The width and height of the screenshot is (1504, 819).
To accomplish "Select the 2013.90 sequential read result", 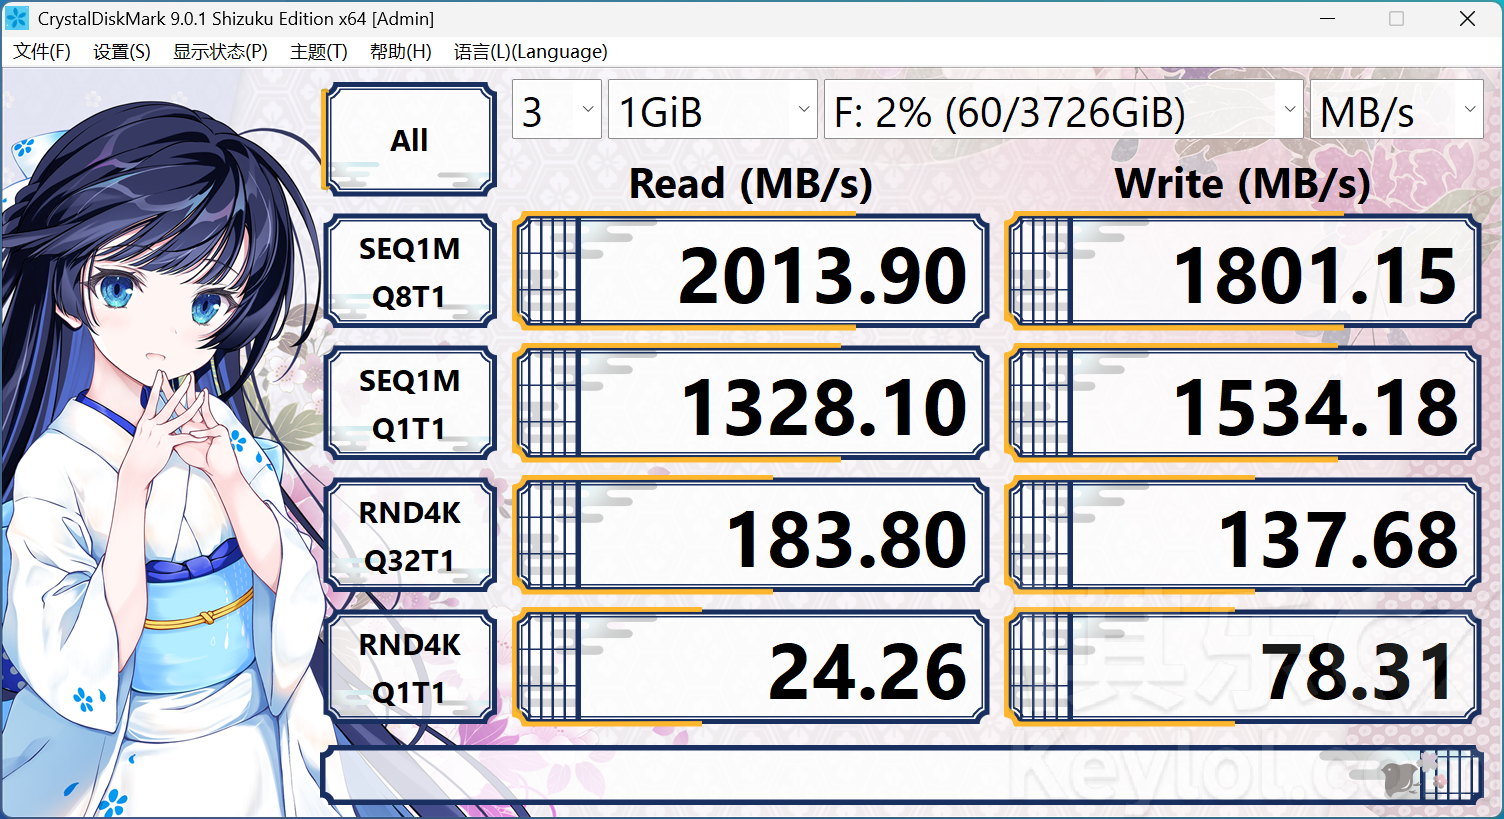I will click(751, 271).
